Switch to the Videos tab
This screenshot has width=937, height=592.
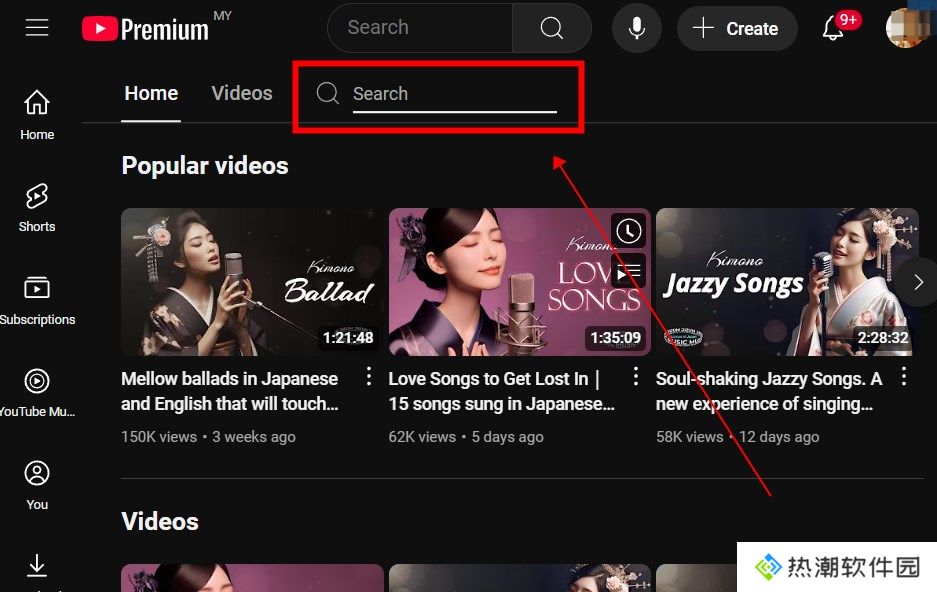pos(241,93)
